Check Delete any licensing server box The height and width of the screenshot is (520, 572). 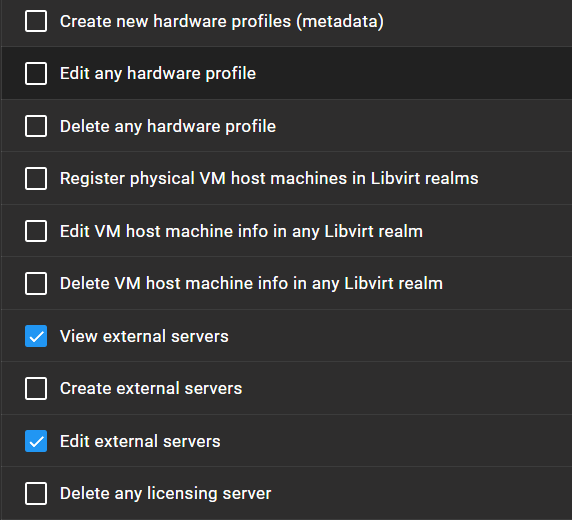(36, 493)
